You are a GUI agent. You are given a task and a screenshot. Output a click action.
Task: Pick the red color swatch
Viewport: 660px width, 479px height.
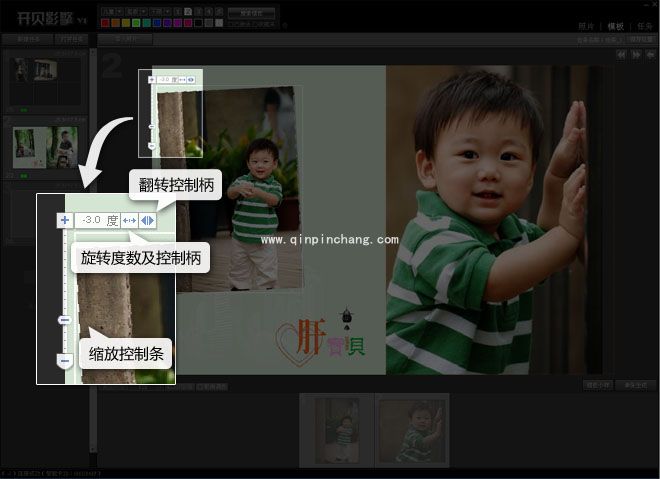pyautogui.click(x=105, y=23)
